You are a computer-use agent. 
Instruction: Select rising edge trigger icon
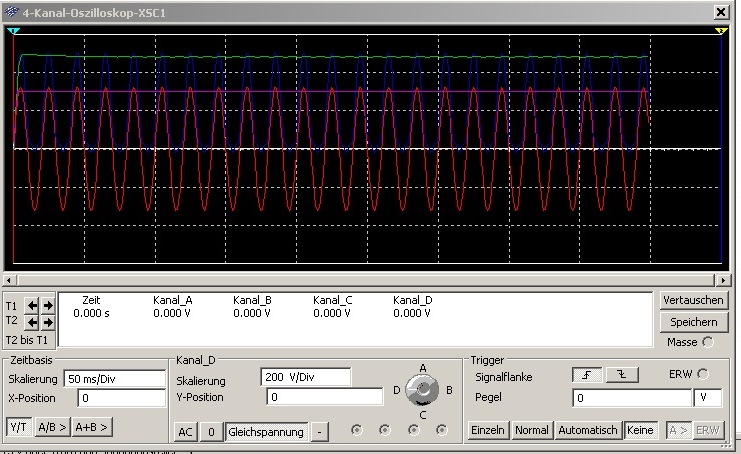click(586, 375)
